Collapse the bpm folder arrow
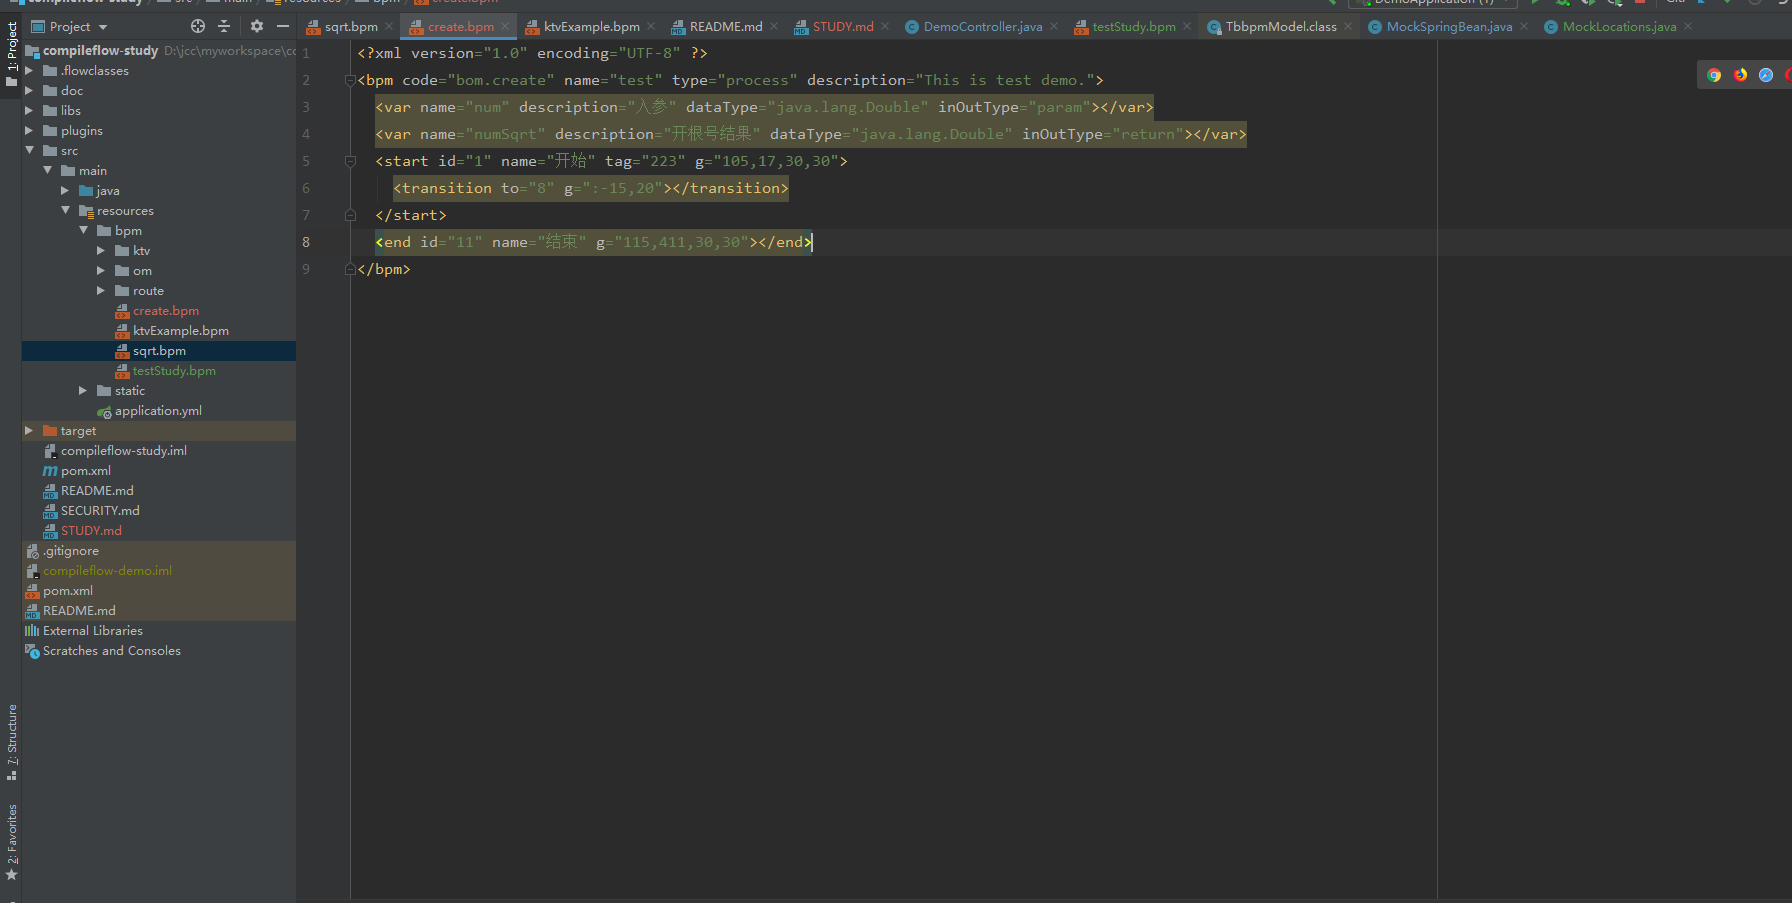 [83, 231]
